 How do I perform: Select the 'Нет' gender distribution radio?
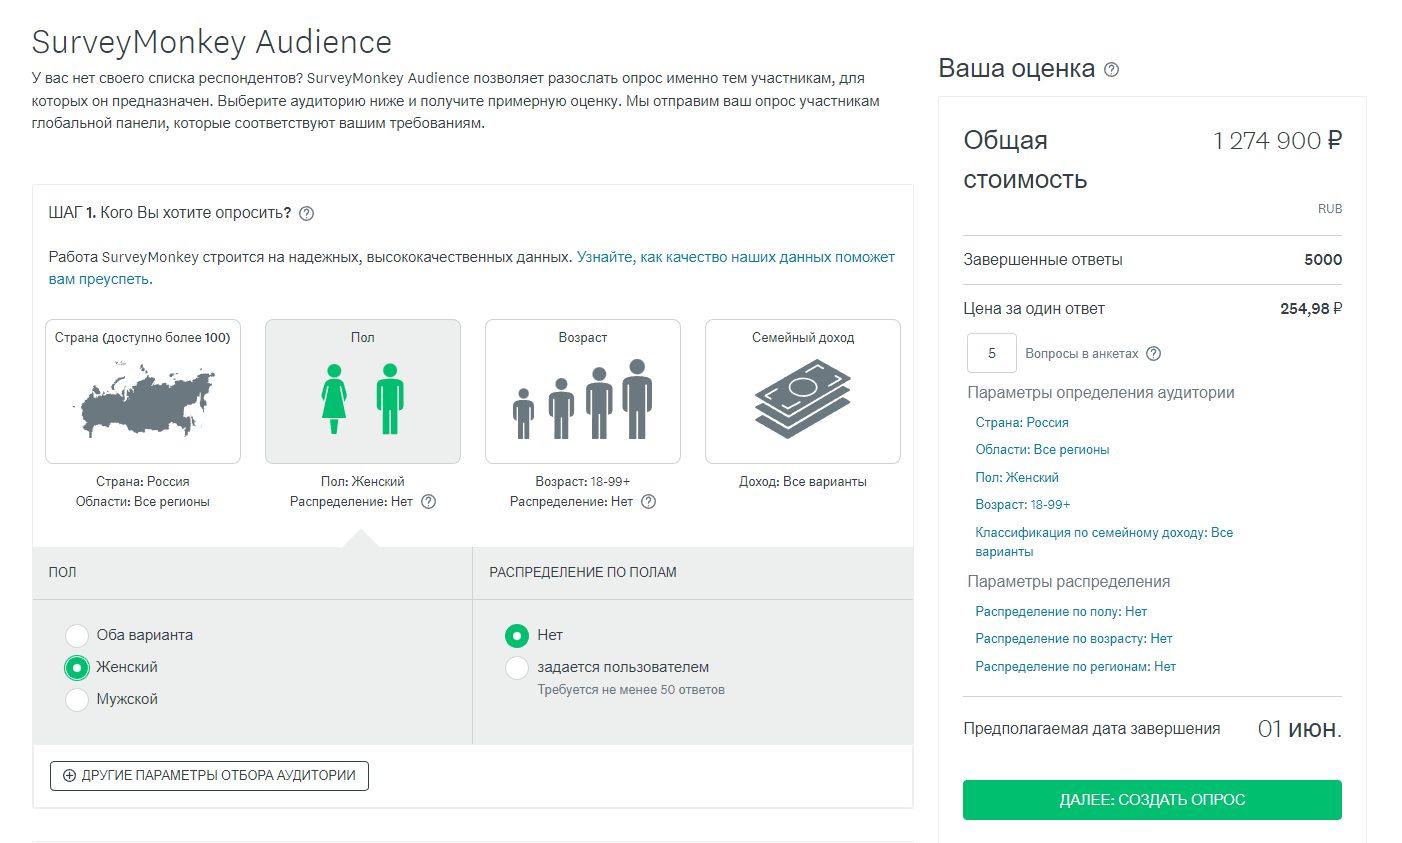click(517, 635)
